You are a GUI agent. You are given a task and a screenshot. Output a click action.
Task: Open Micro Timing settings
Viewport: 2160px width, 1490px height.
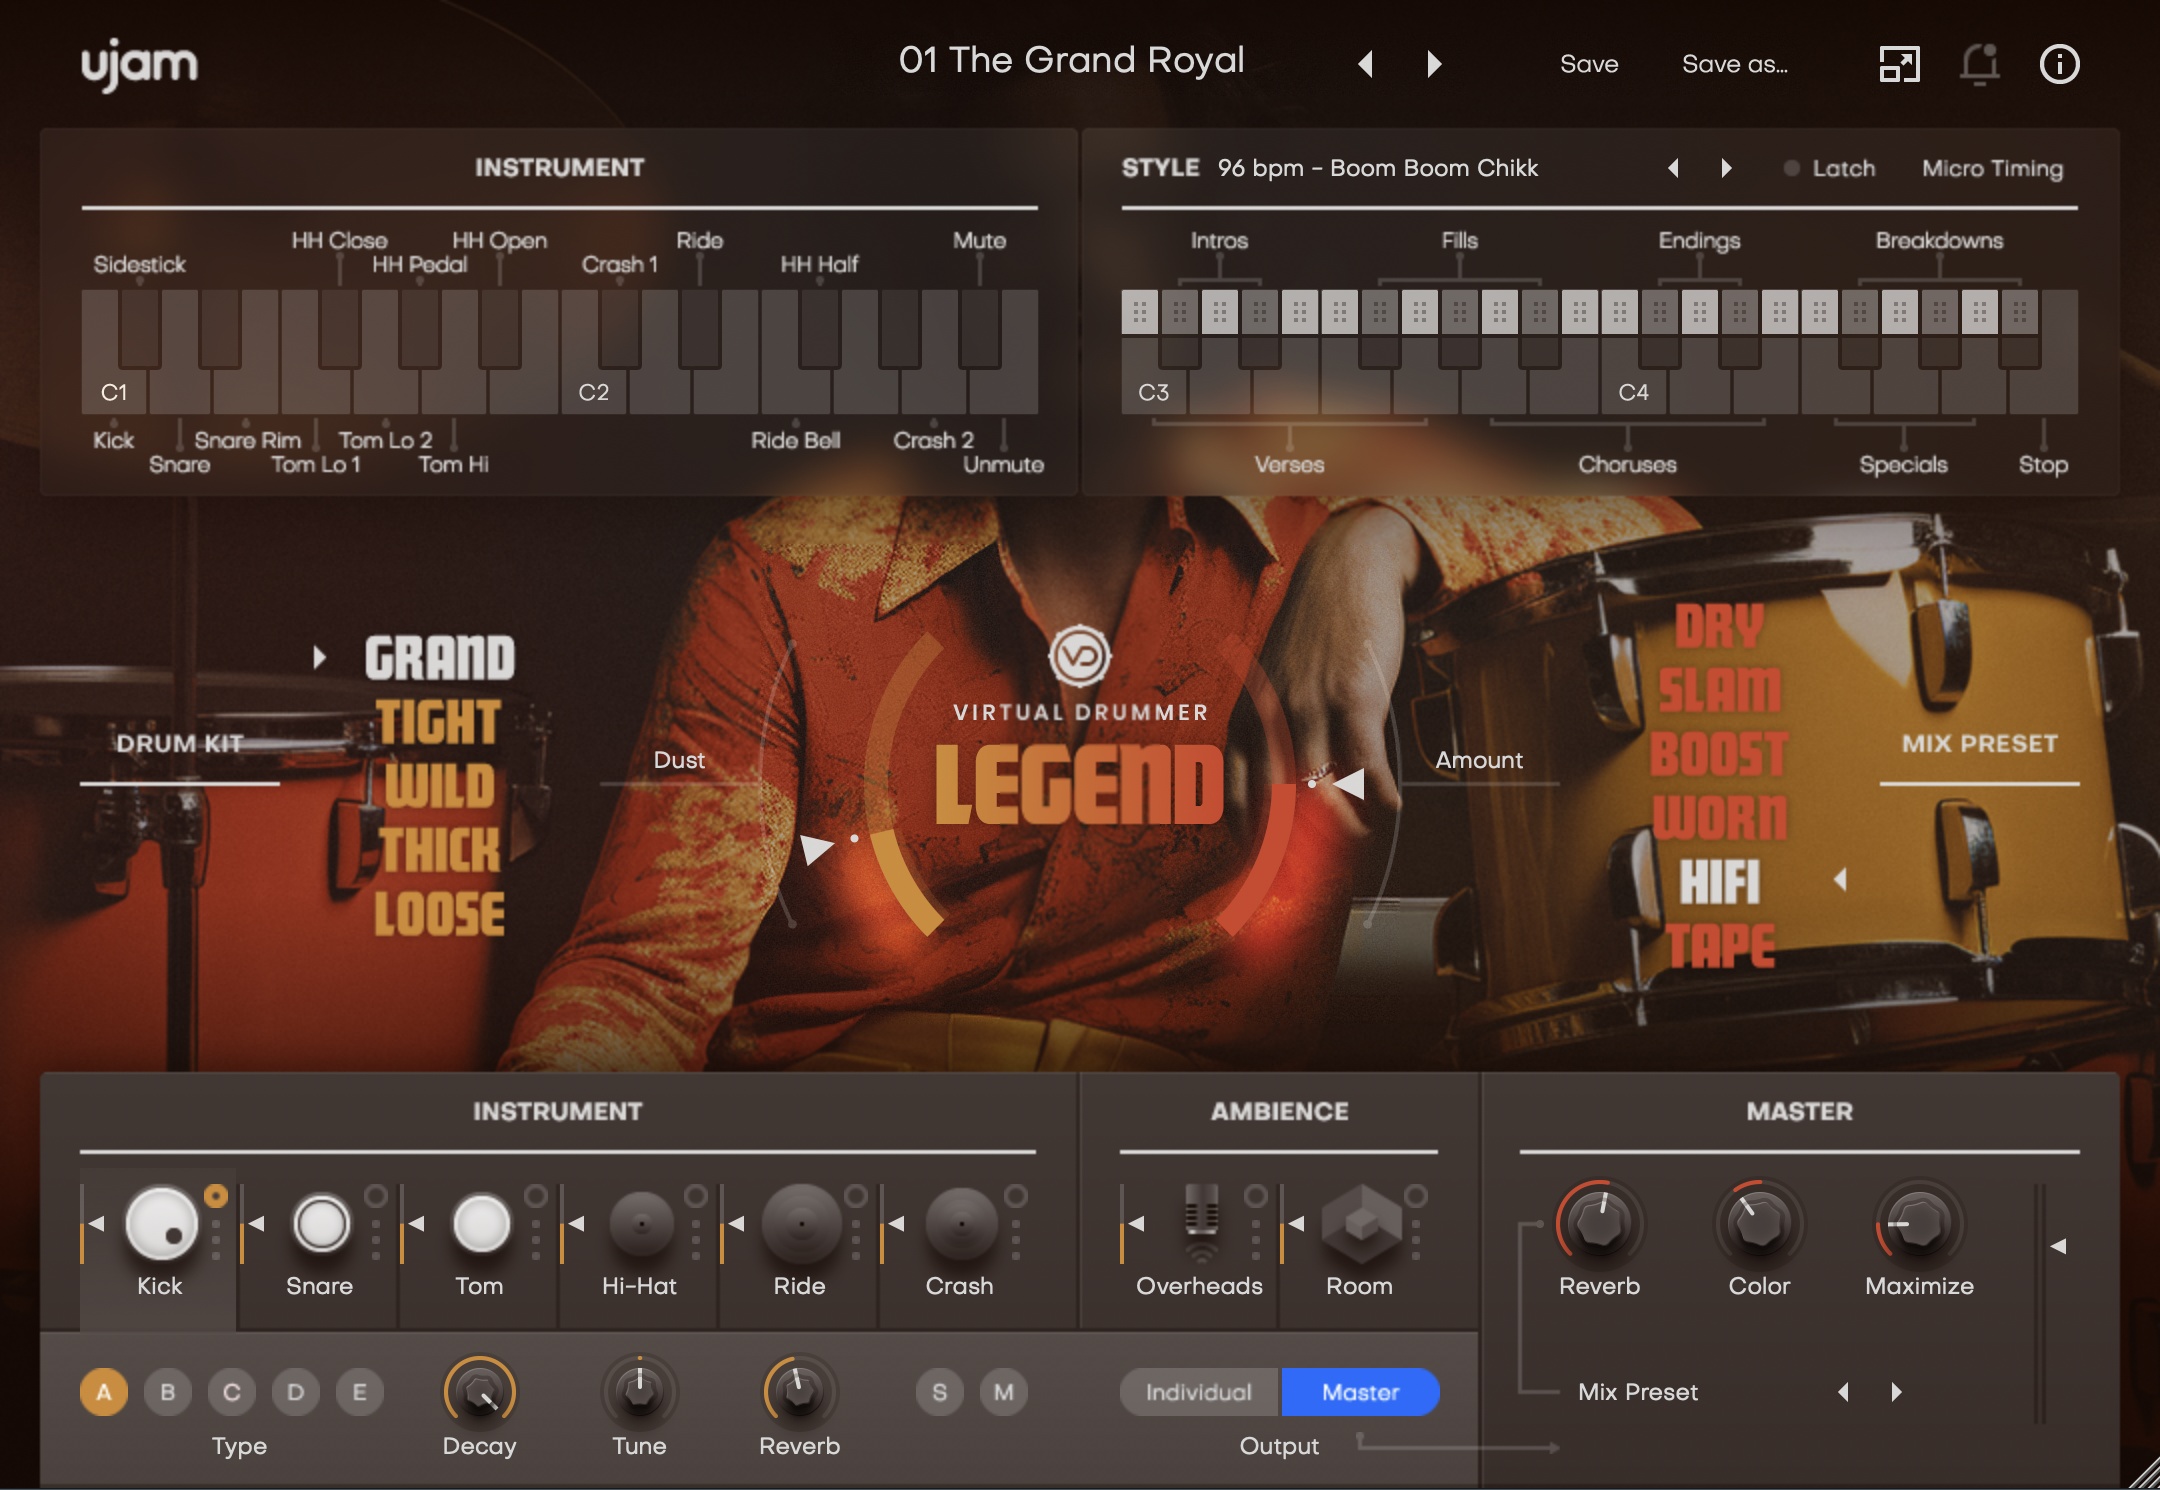point(1993,168)
